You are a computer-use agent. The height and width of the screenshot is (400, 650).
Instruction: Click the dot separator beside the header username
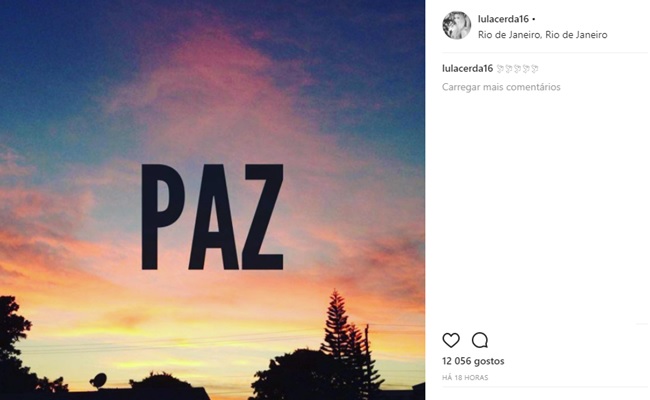(x=533, y=19)
